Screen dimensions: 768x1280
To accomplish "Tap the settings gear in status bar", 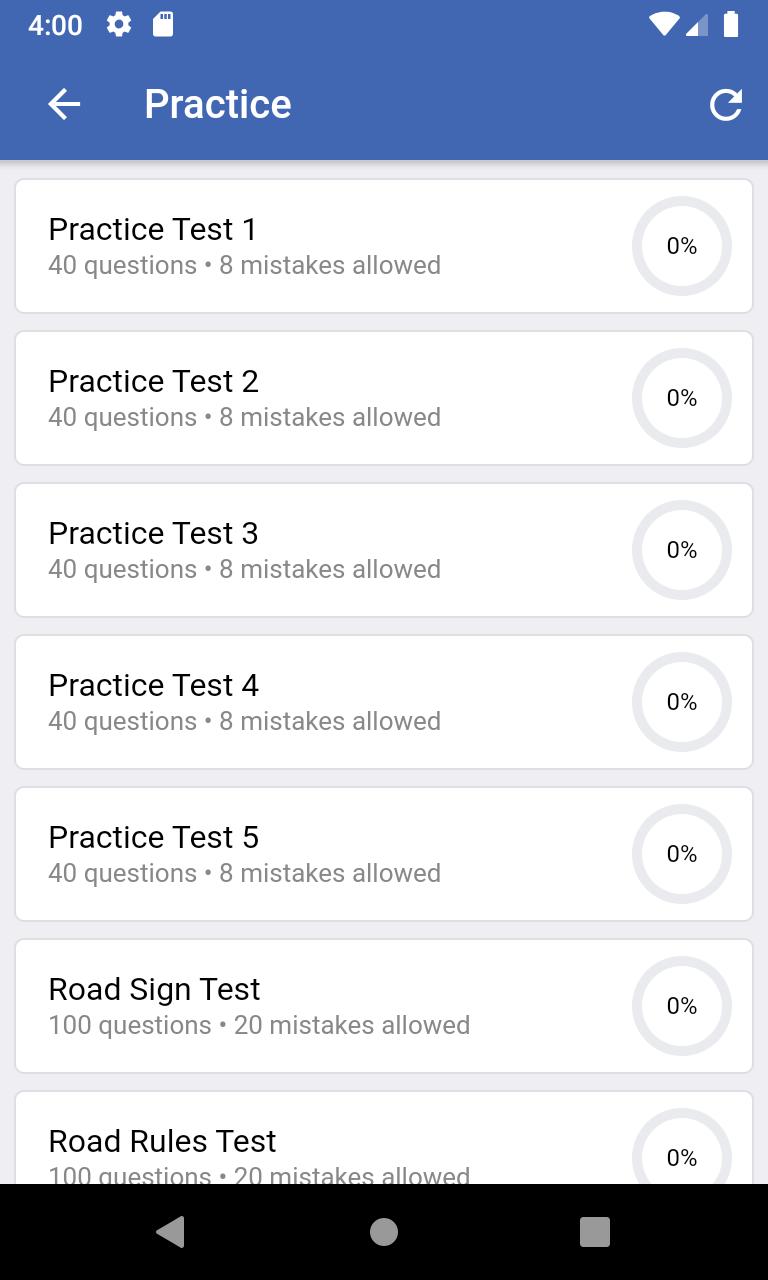I will point(119,25).
